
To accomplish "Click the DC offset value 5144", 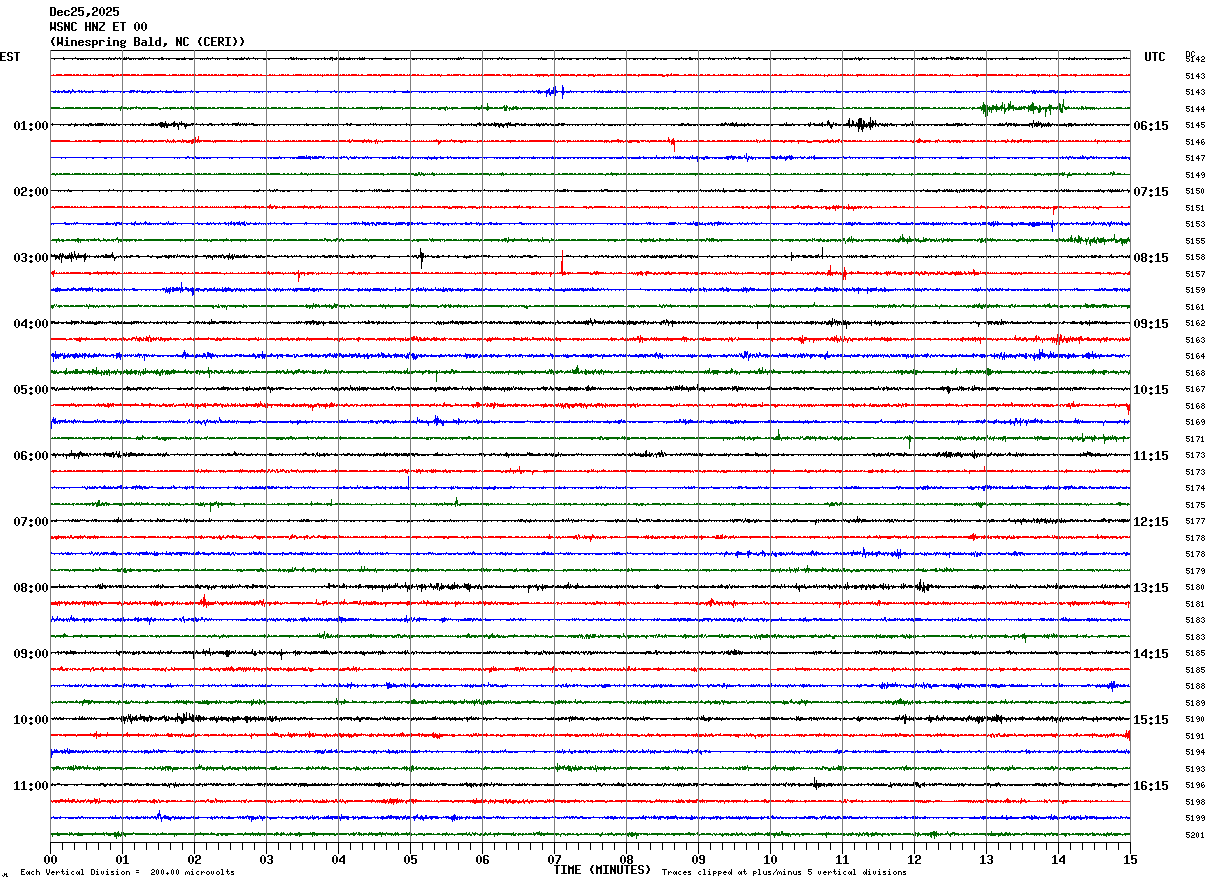I will (1195, 109).
